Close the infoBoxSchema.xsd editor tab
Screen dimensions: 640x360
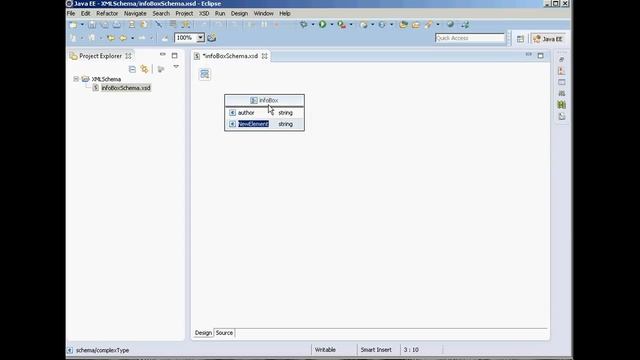tap(264, 56)
